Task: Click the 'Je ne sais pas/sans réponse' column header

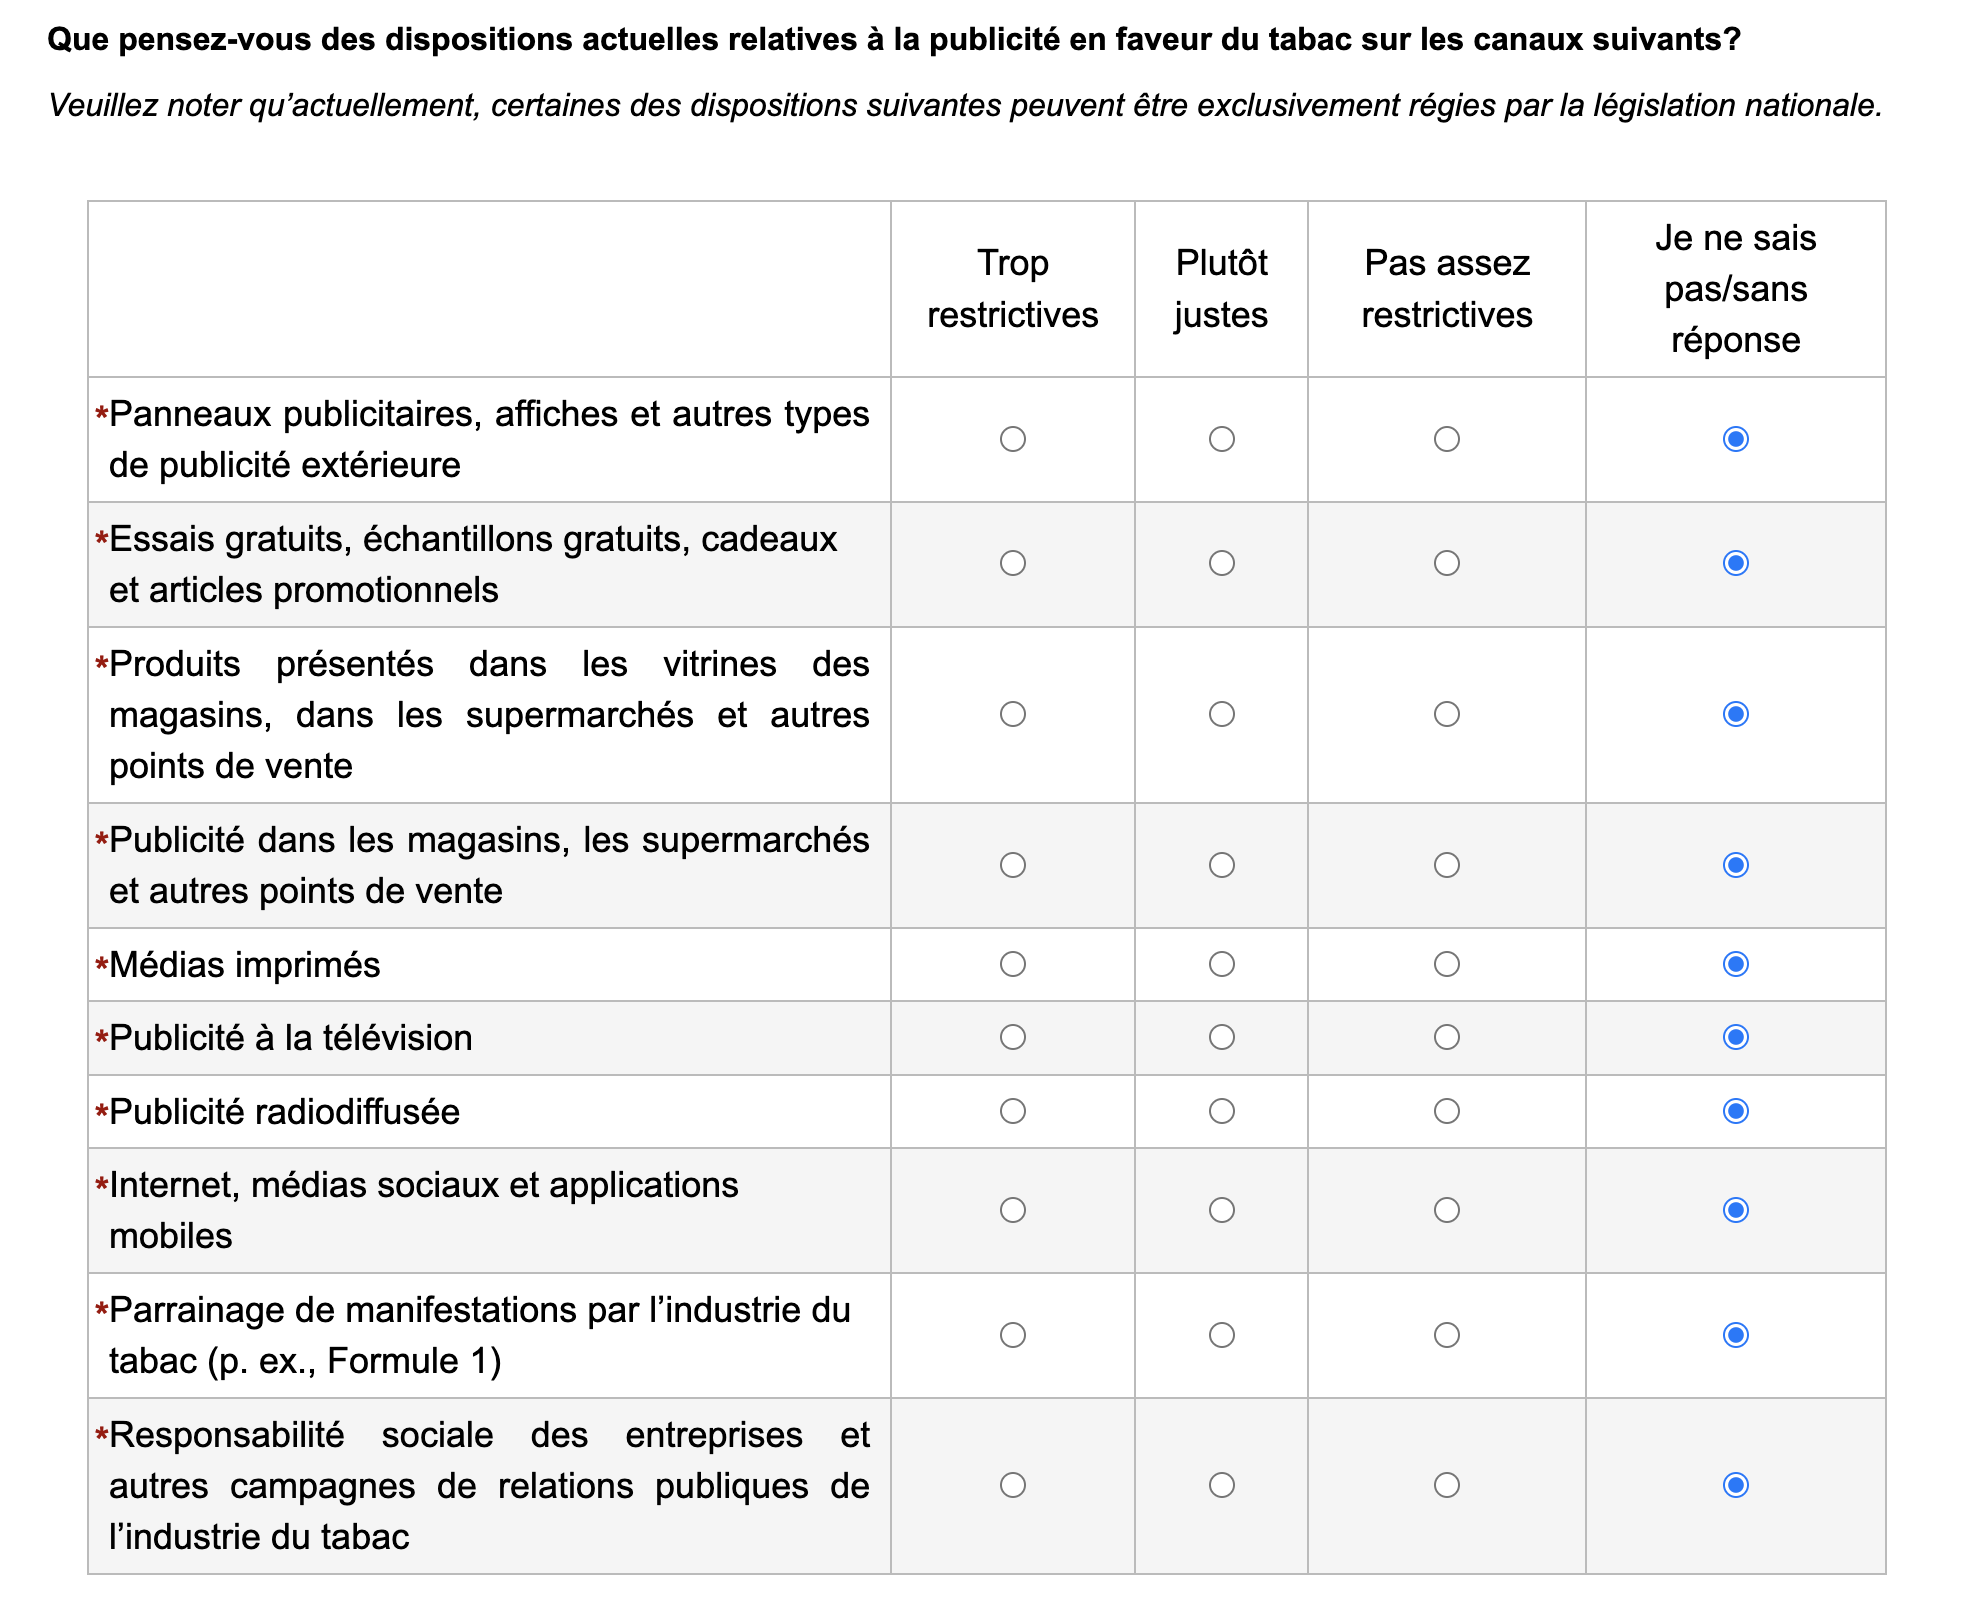Action: (x=1736, y=289)
